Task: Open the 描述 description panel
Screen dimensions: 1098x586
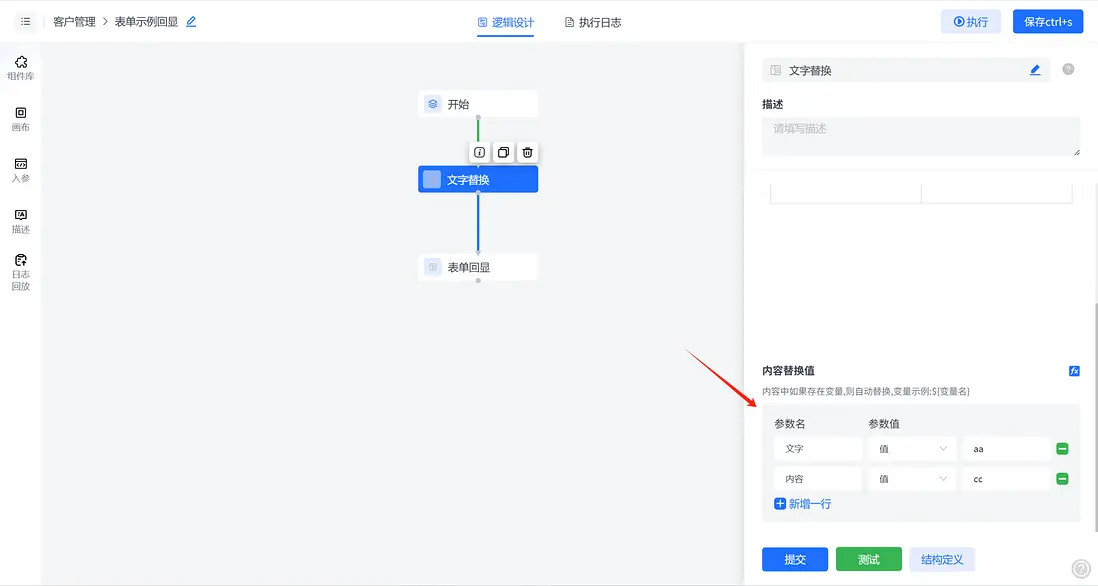Action: 20,220
